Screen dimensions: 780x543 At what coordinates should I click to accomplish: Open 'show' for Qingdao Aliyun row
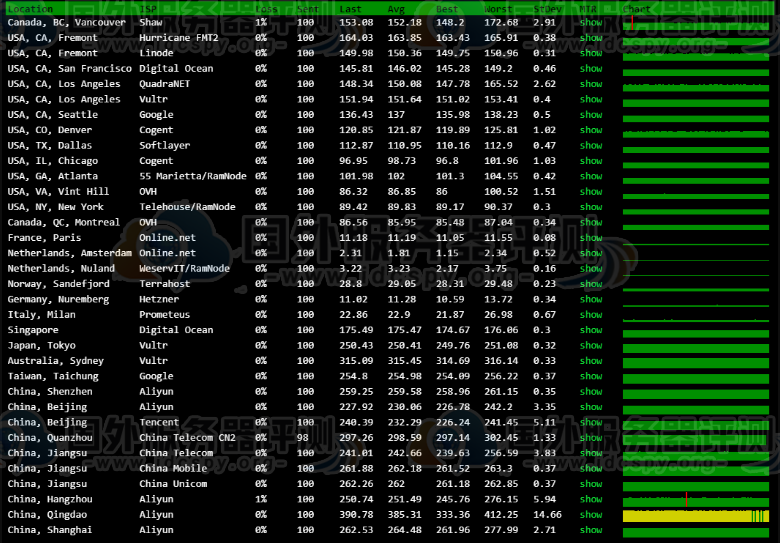tap(590, 515)
